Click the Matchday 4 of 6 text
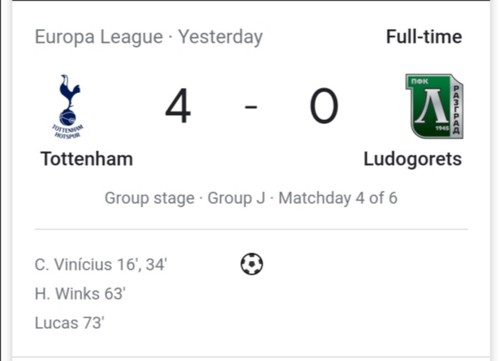 pos(338,198)
